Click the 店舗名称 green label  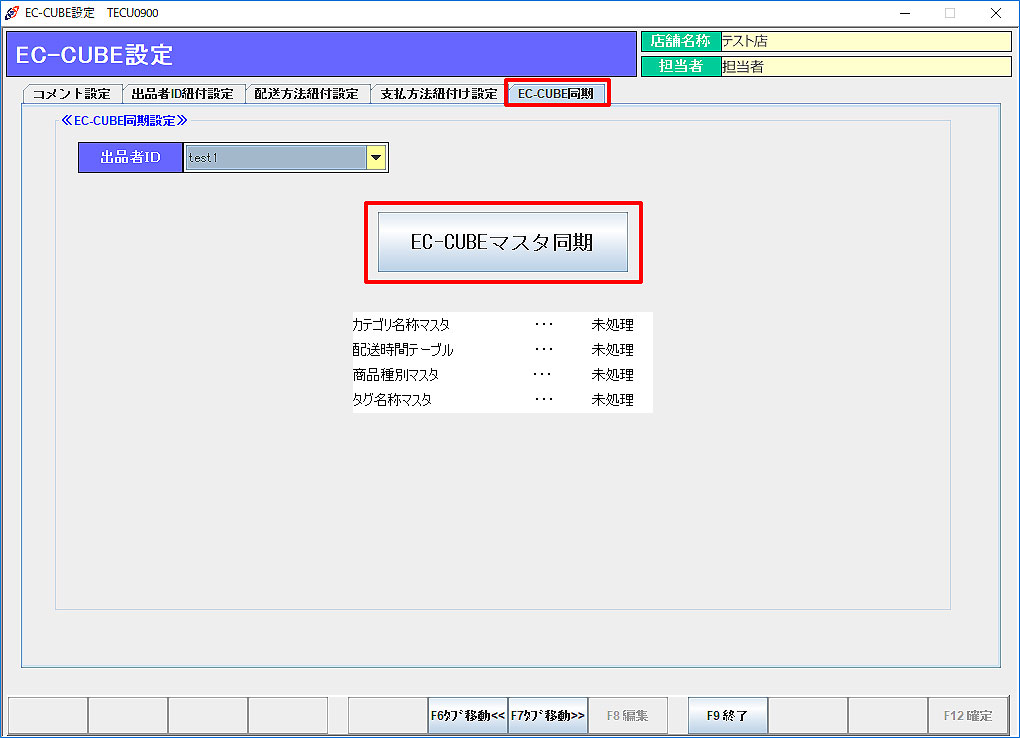(681, 41)
